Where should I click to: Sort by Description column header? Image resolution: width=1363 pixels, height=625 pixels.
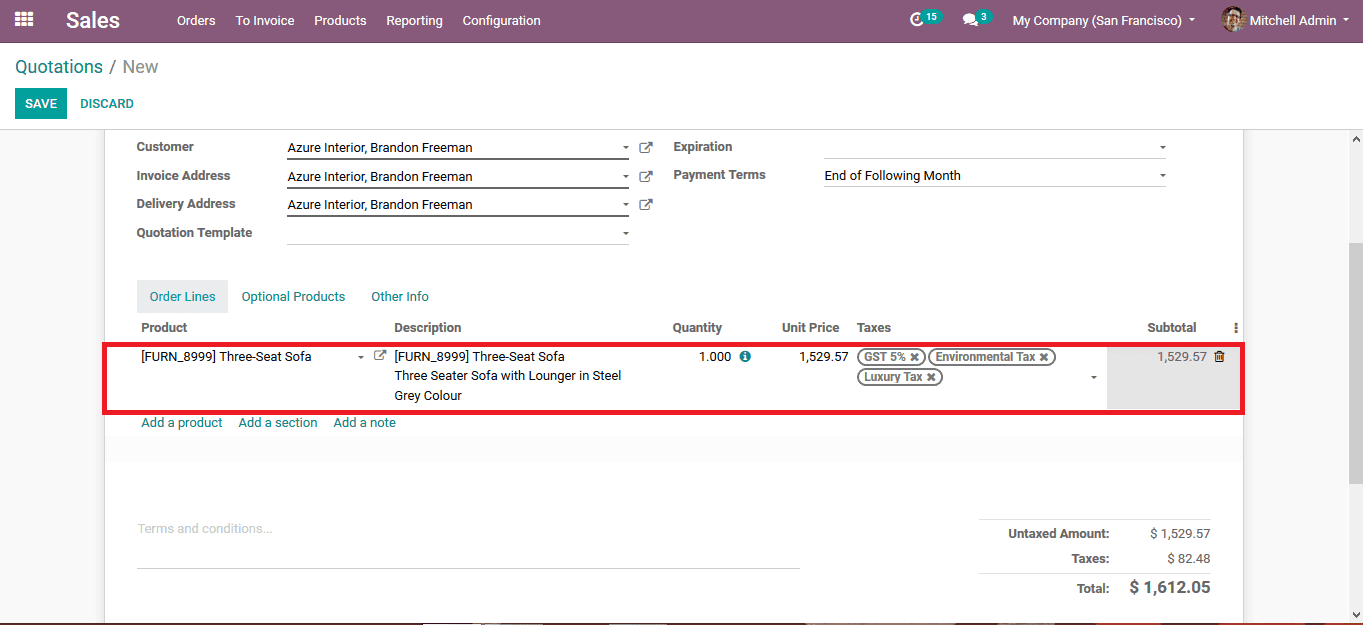428,328
